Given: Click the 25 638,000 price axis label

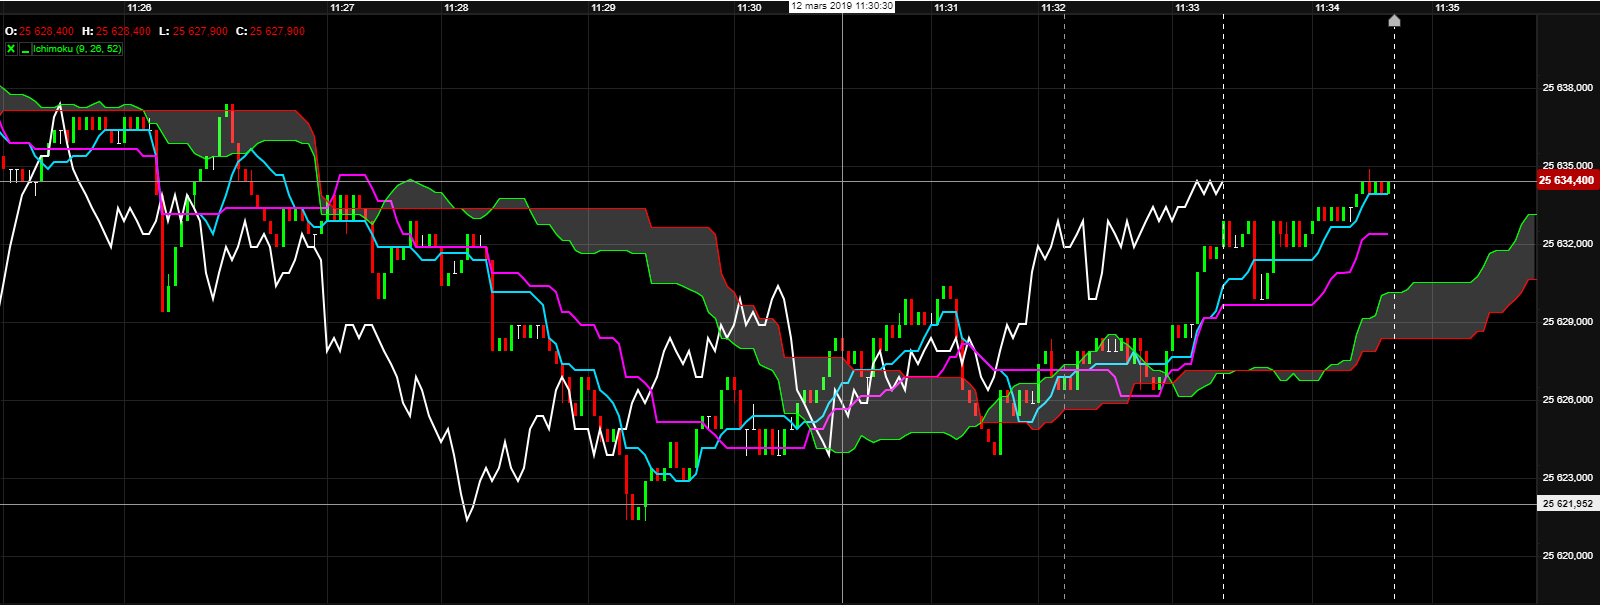Looking at the screenshot, I should pos(1568,88).
